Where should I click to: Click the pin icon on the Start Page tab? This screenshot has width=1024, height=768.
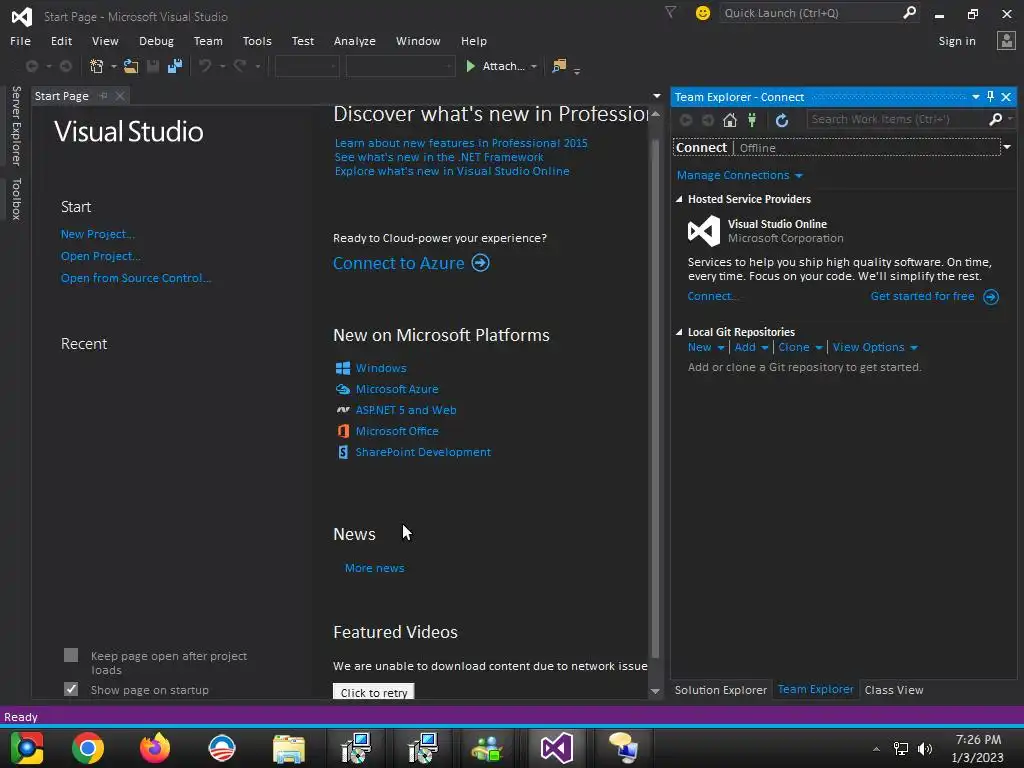(103, 96)
